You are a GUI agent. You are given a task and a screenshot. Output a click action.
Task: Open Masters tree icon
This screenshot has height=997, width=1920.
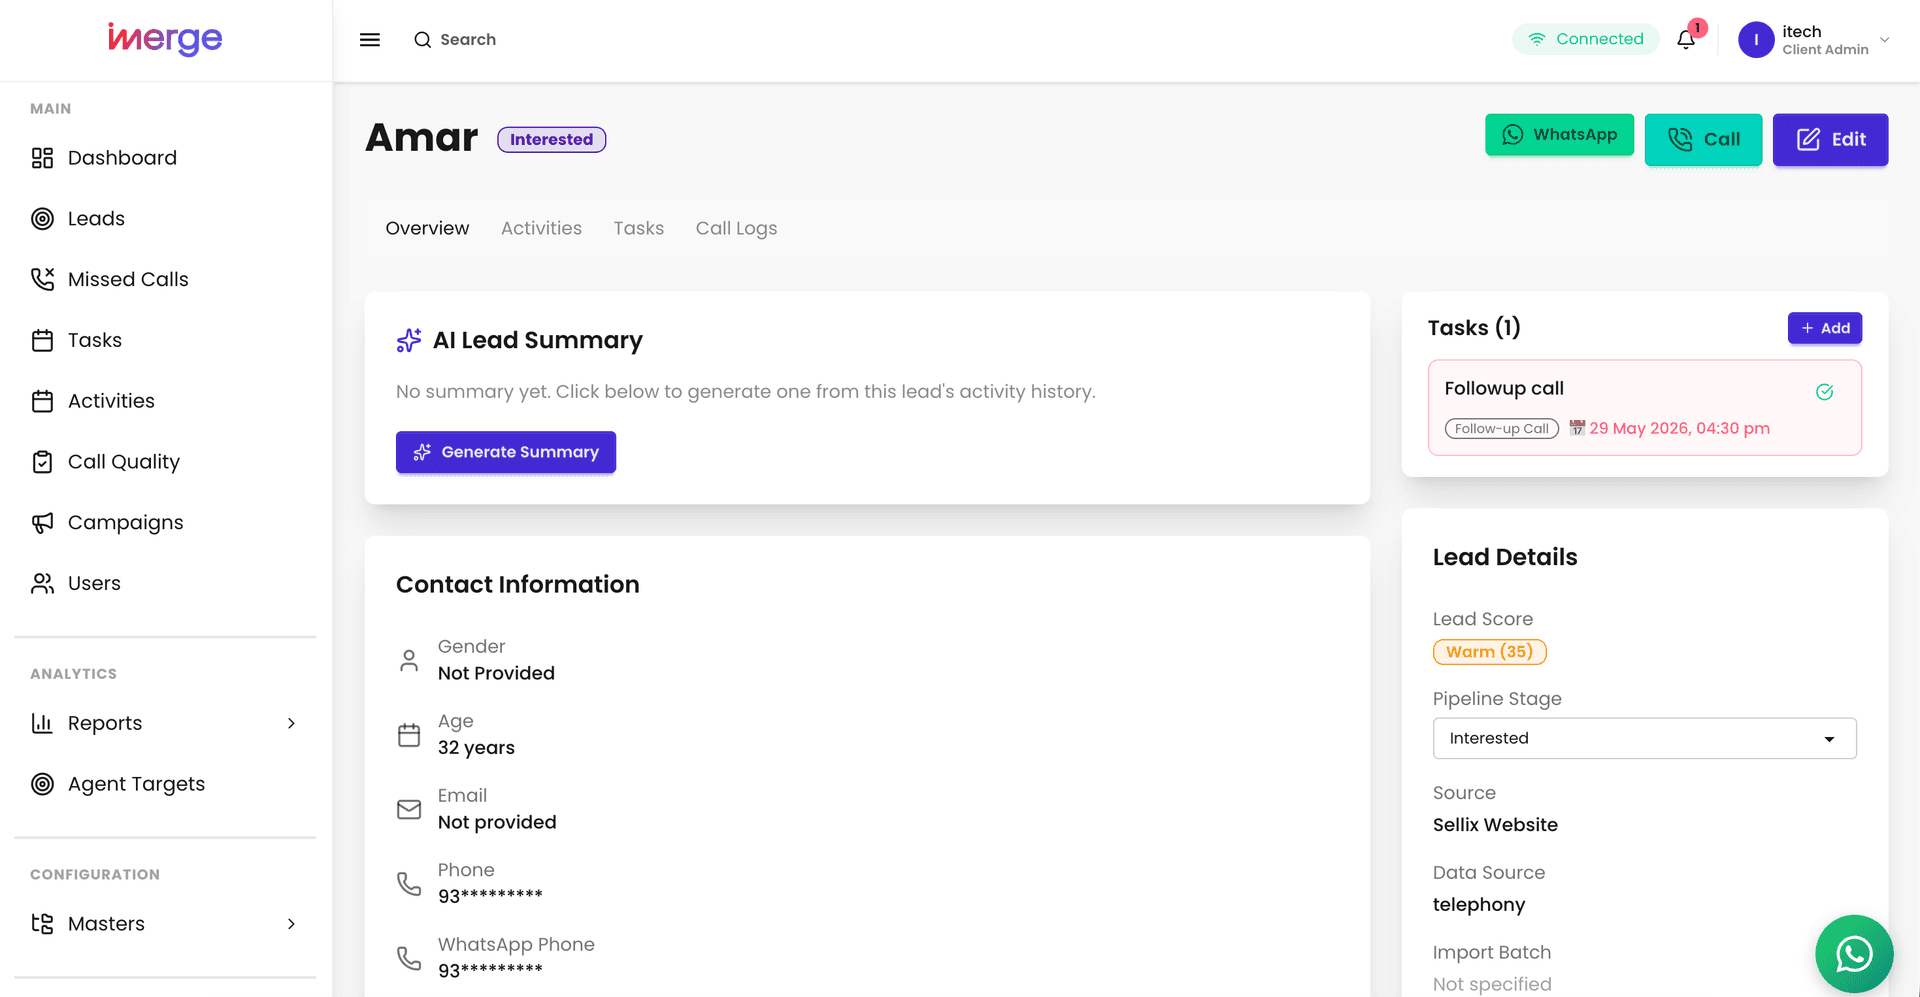[x=42, y=924]
